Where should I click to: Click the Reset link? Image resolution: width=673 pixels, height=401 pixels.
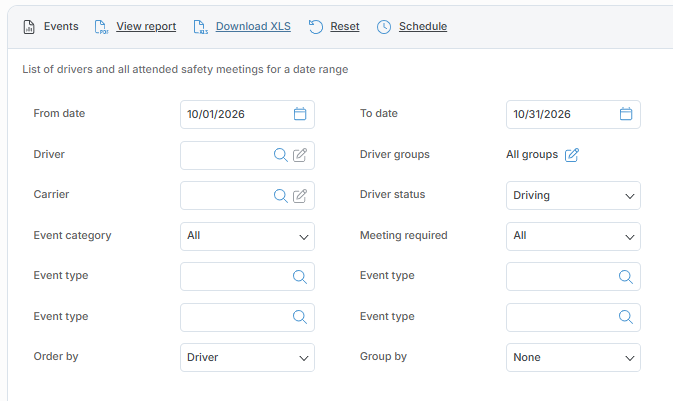pos(345,26)
